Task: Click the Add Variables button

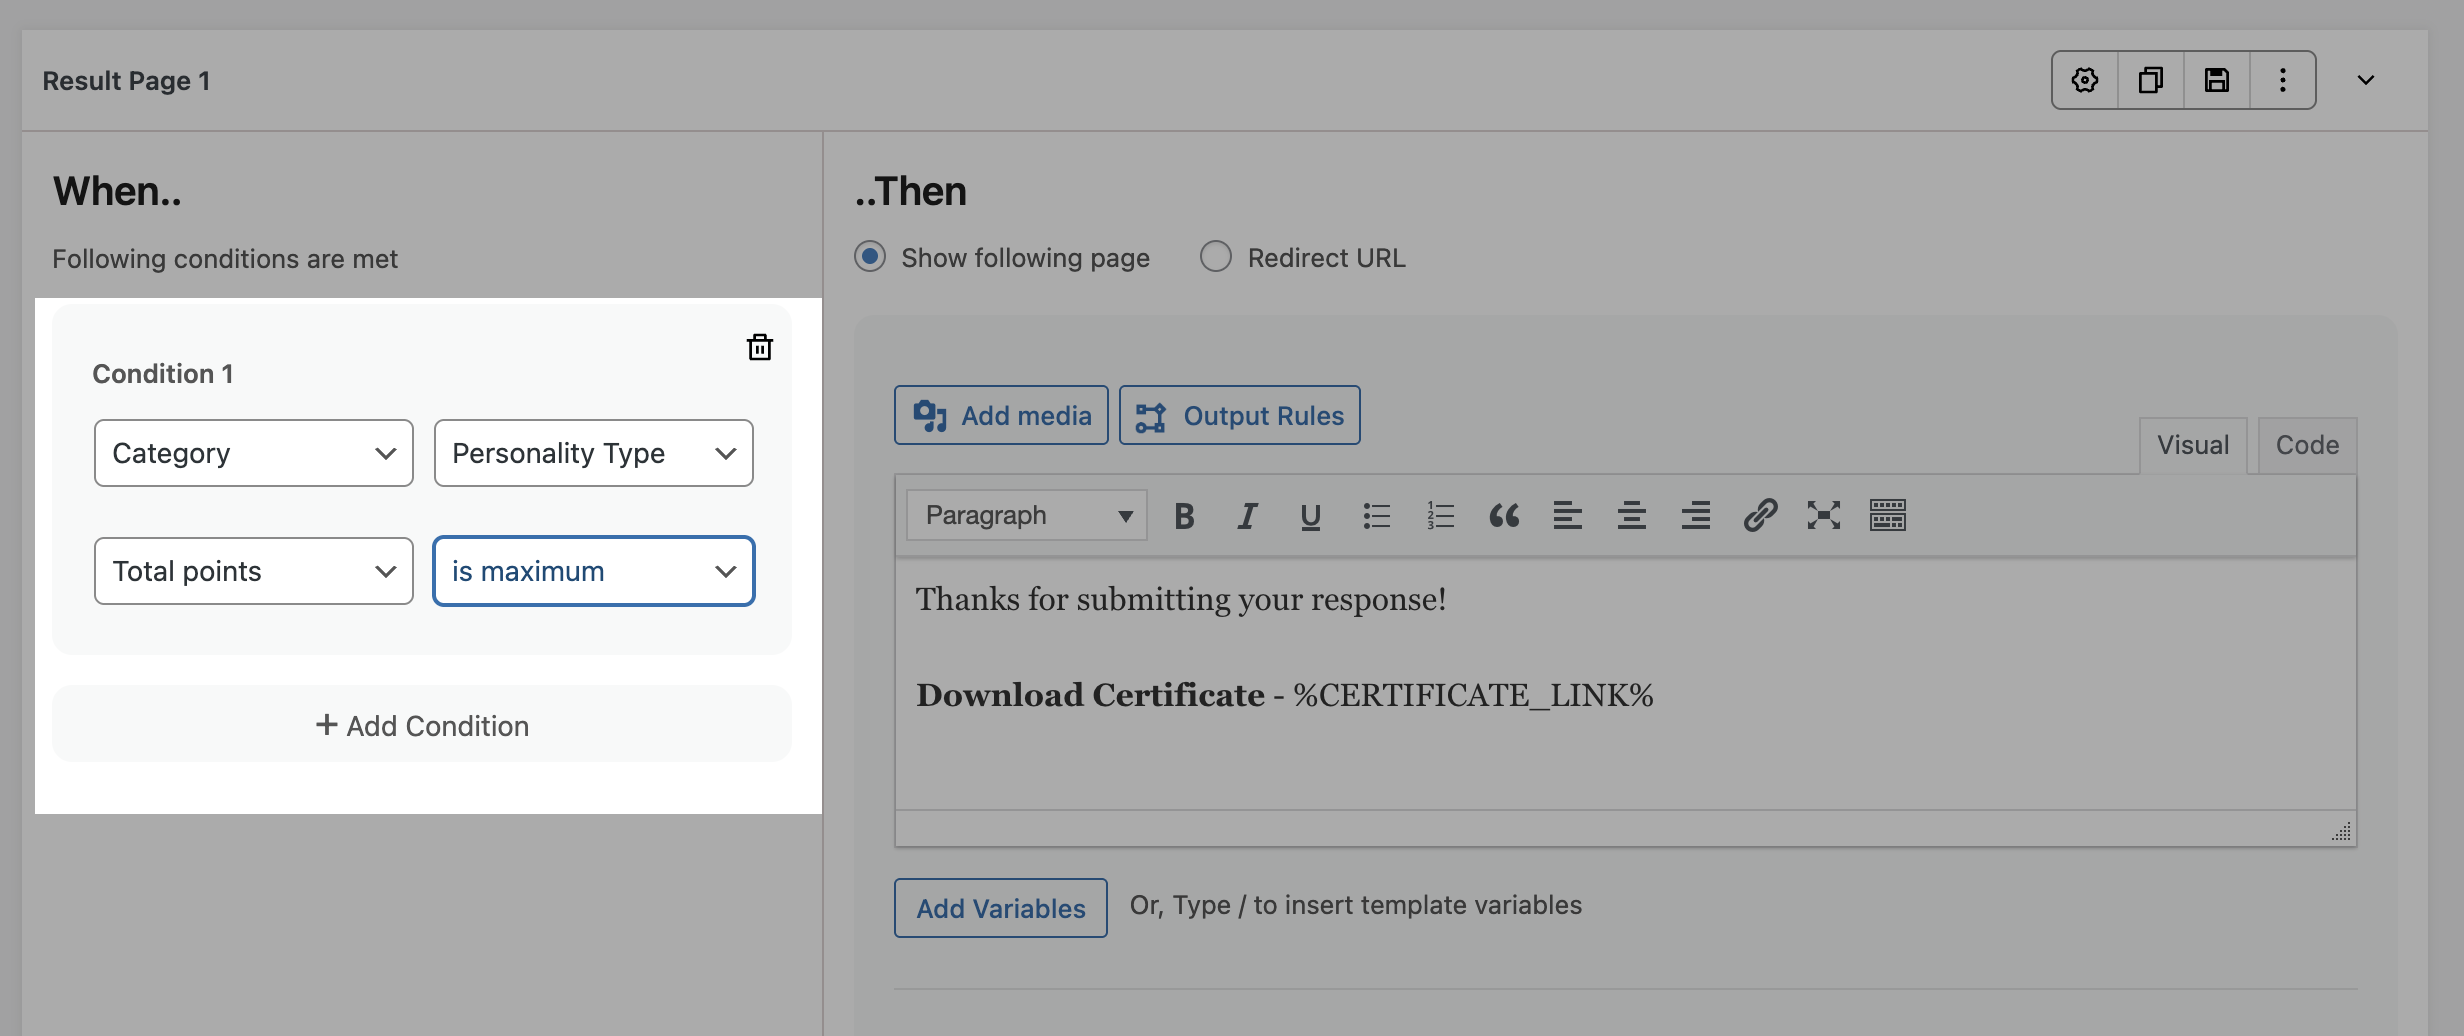Action: [1000, 908]
